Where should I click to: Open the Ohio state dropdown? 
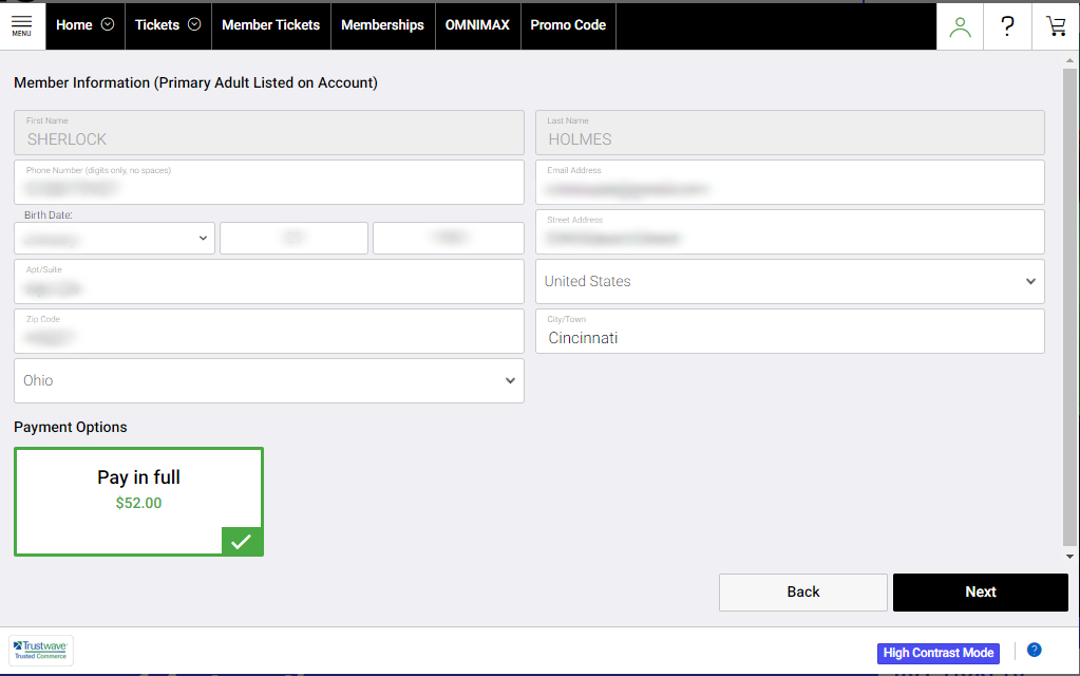[x=269, y=380]
